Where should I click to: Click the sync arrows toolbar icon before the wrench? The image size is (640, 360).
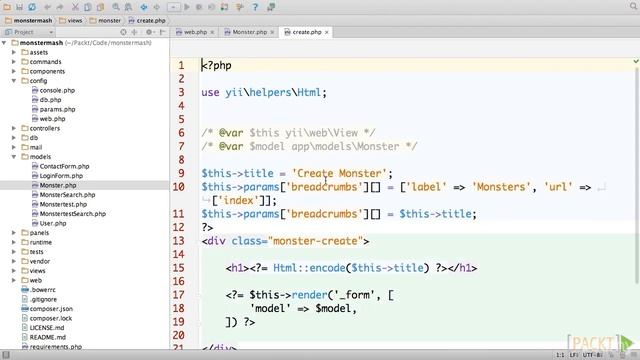tap(224, 7)
